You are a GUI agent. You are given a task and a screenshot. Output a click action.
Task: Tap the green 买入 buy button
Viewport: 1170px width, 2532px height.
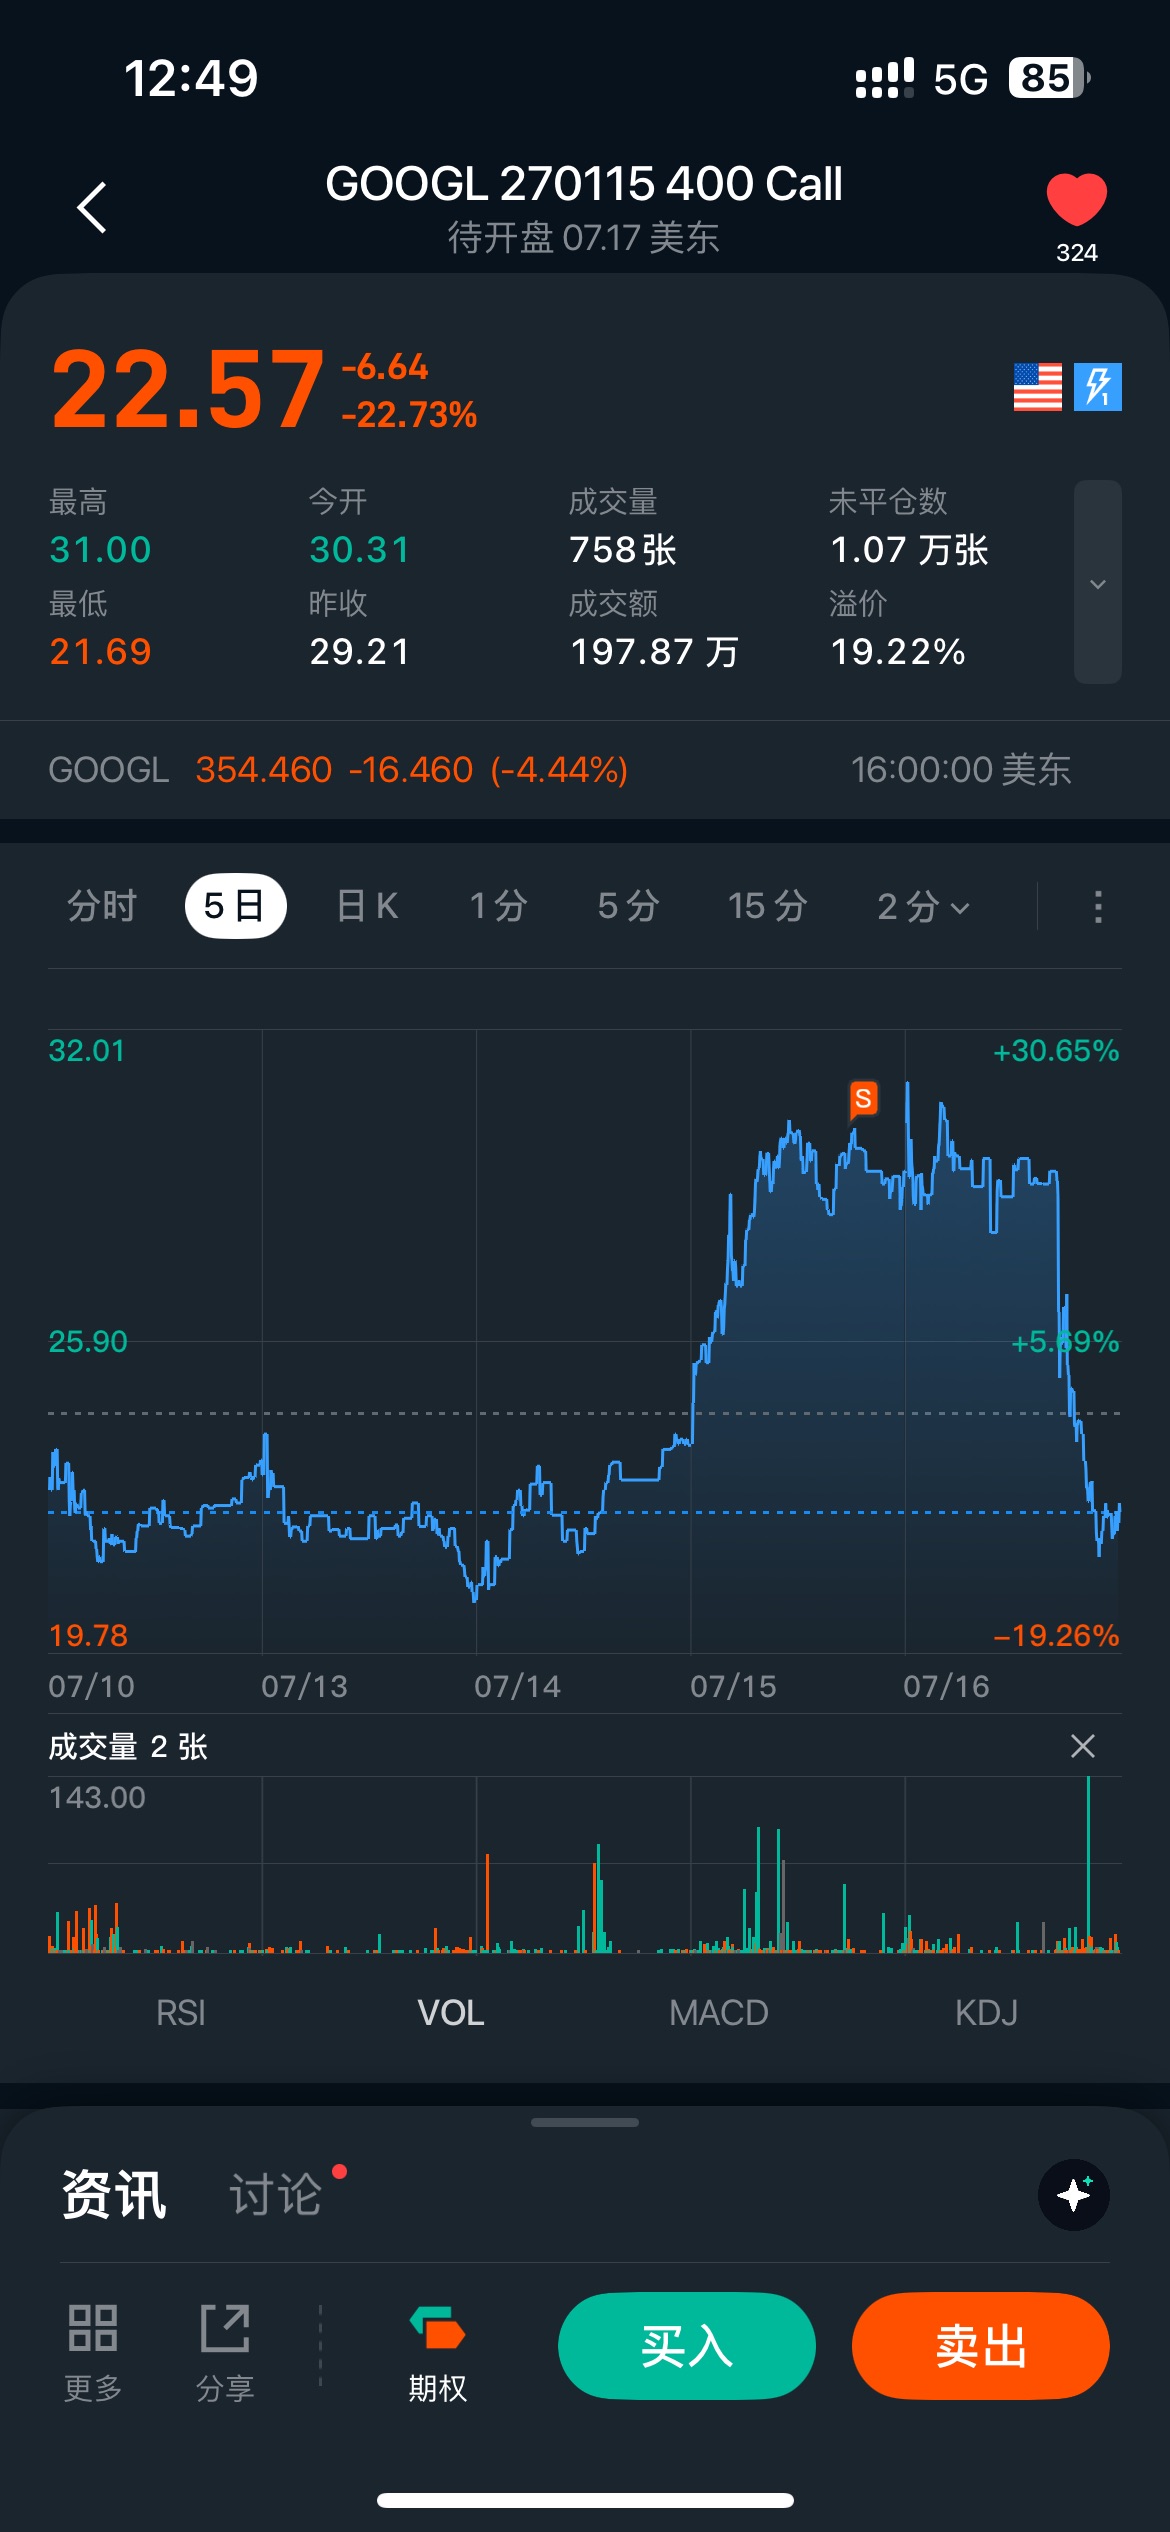[x=687, y=2346]
